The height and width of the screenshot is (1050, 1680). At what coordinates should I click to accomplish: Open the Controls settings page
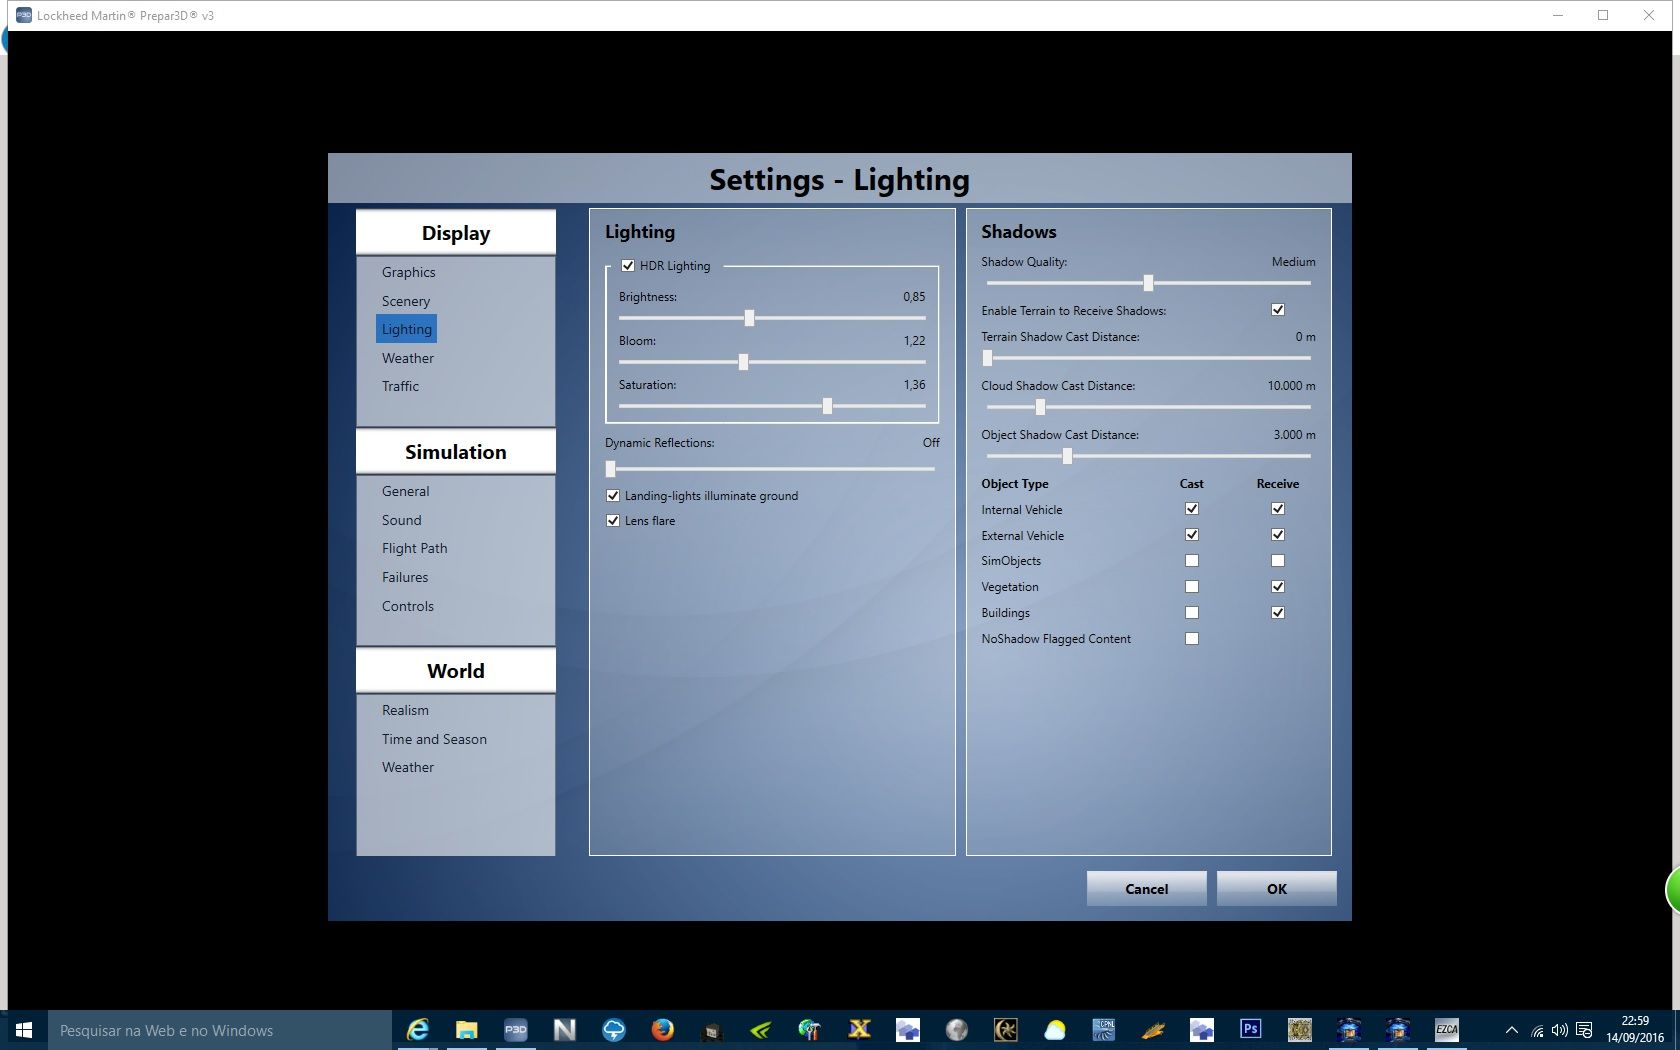[407, 606]
